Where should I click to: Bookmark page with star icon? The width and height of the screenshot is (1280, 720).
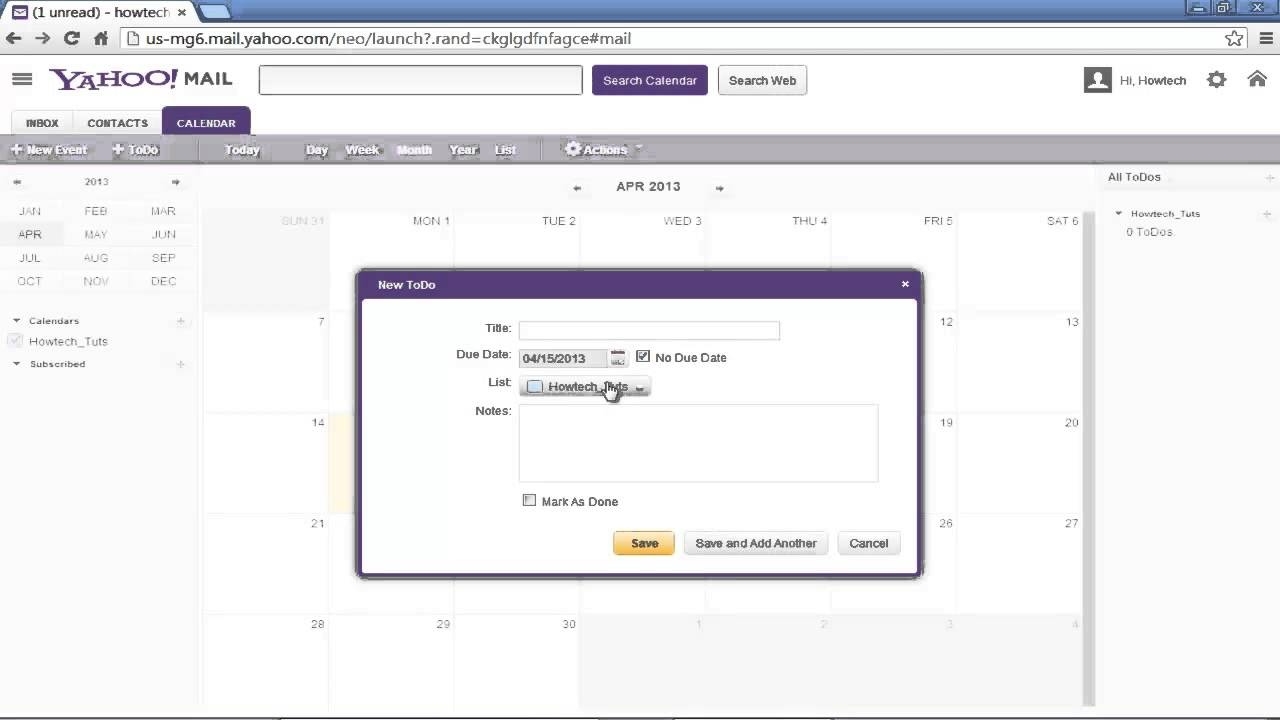(1234, 38)
